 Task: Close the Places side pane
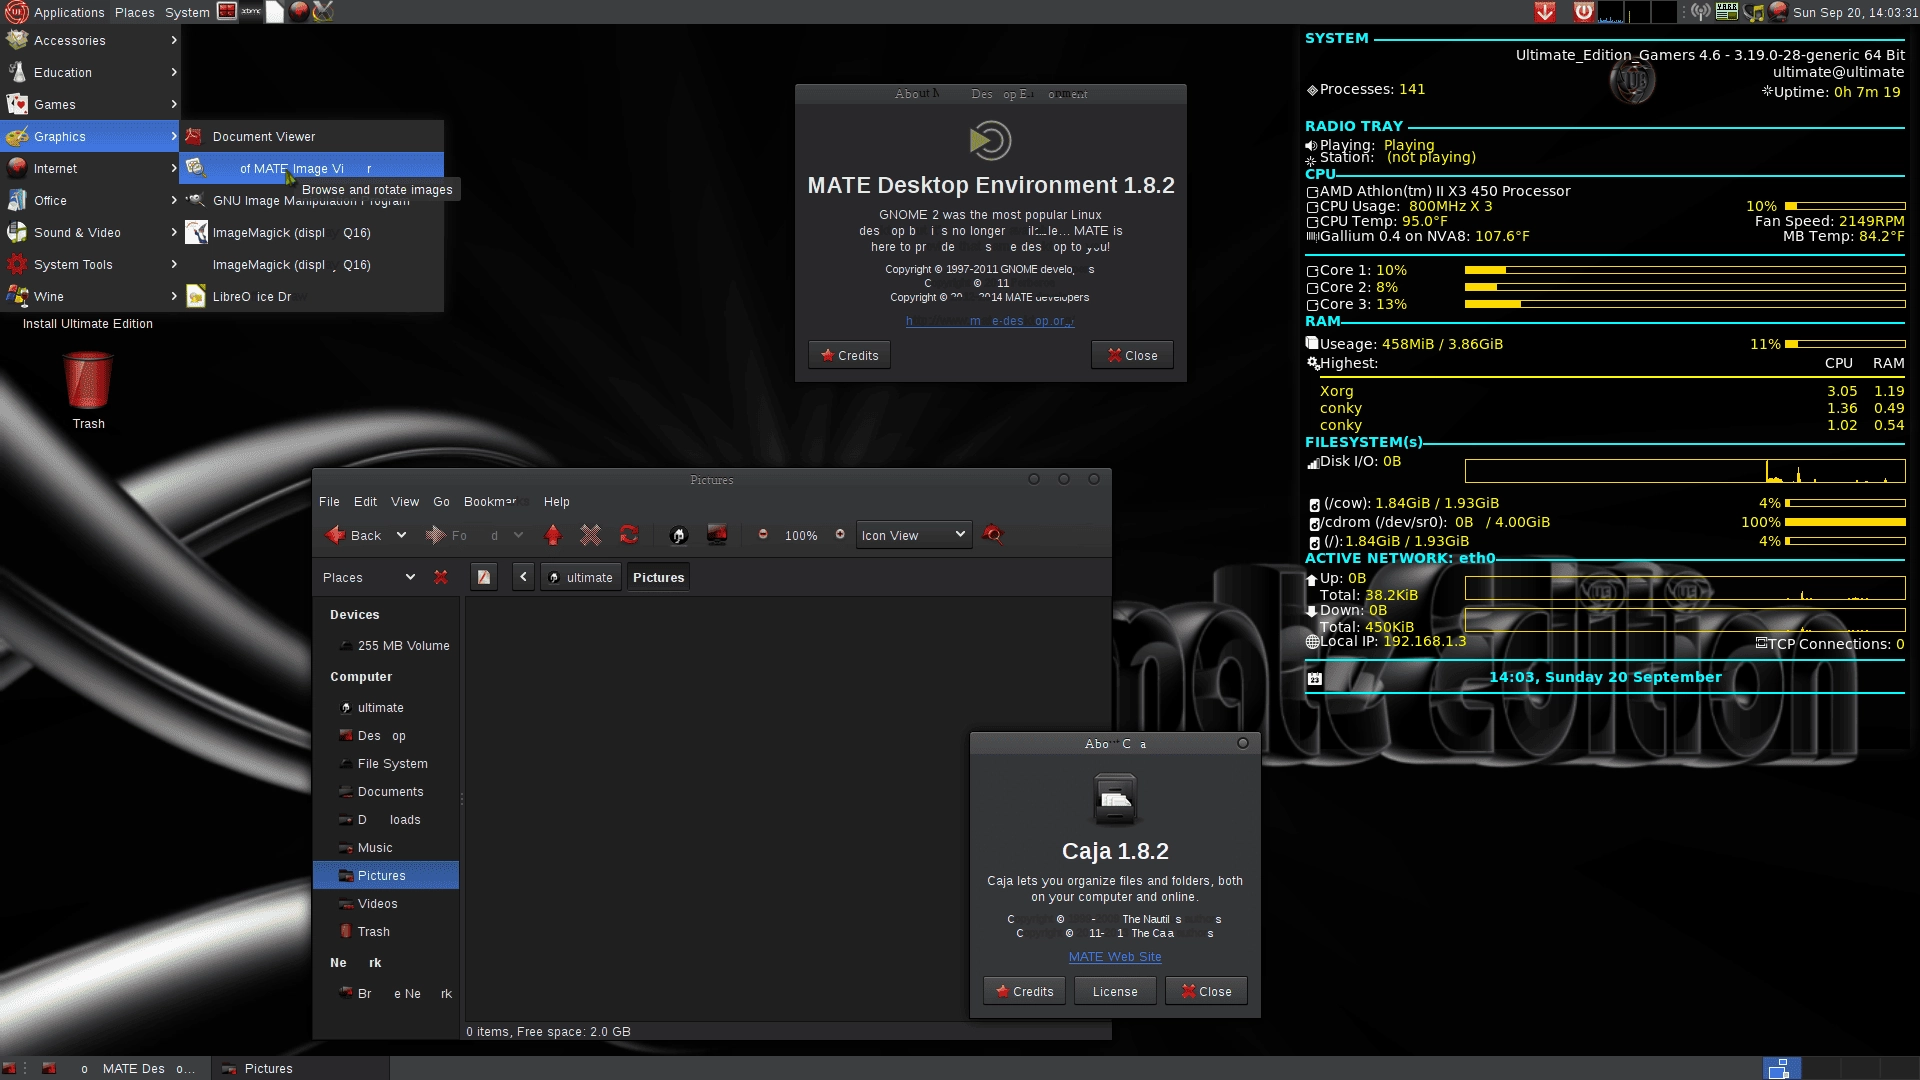point(441,577)
